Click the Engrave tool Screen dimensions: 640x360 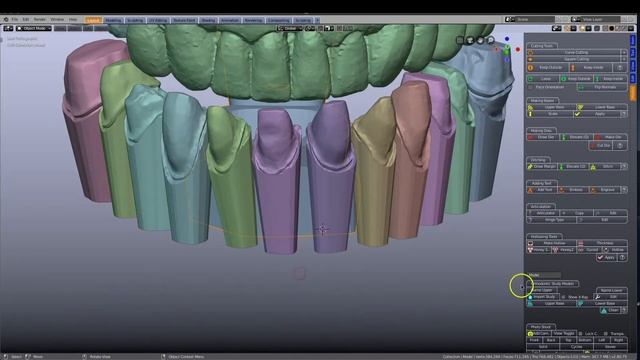(x=605, y=190)
